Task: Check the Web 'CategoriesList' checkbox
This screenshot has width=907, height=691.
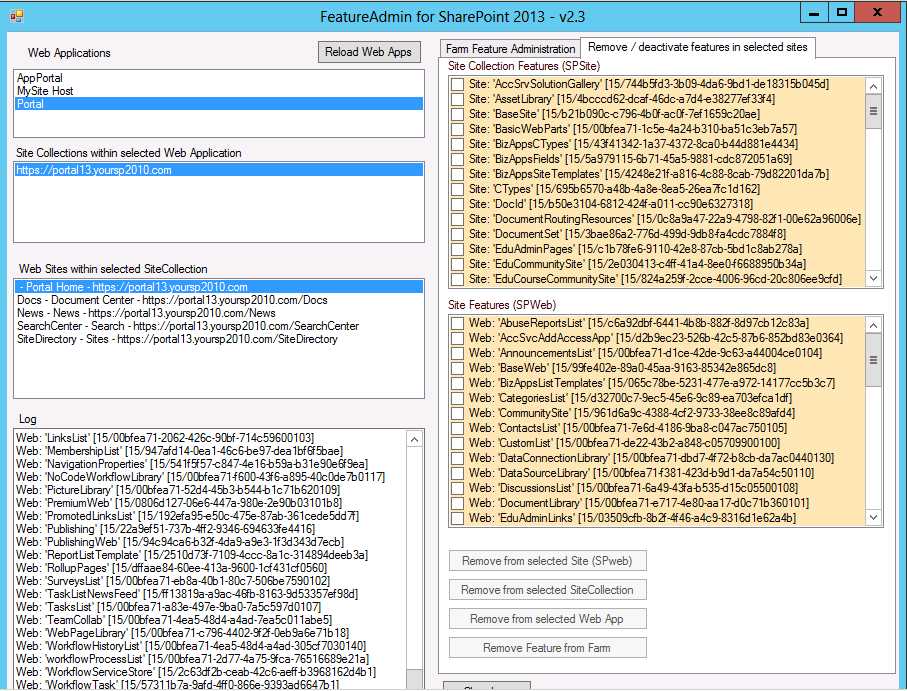Action: (x=458, y=398)
